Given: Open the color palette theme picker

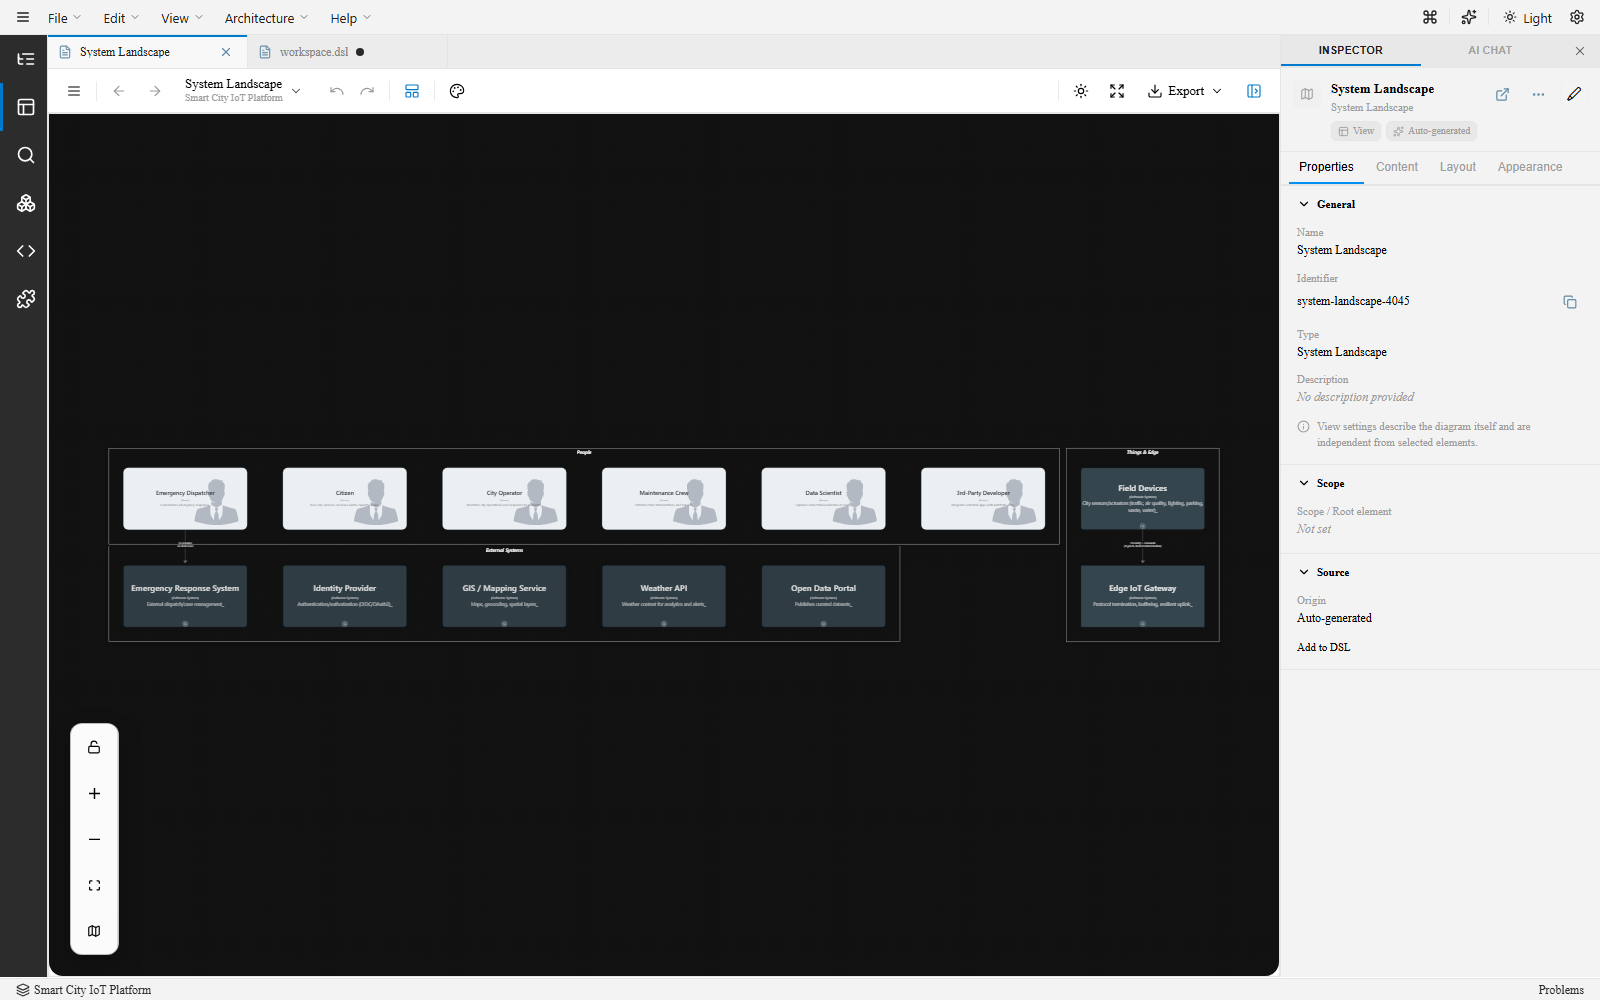Looking at the screenshot, I should pos(457,91).
